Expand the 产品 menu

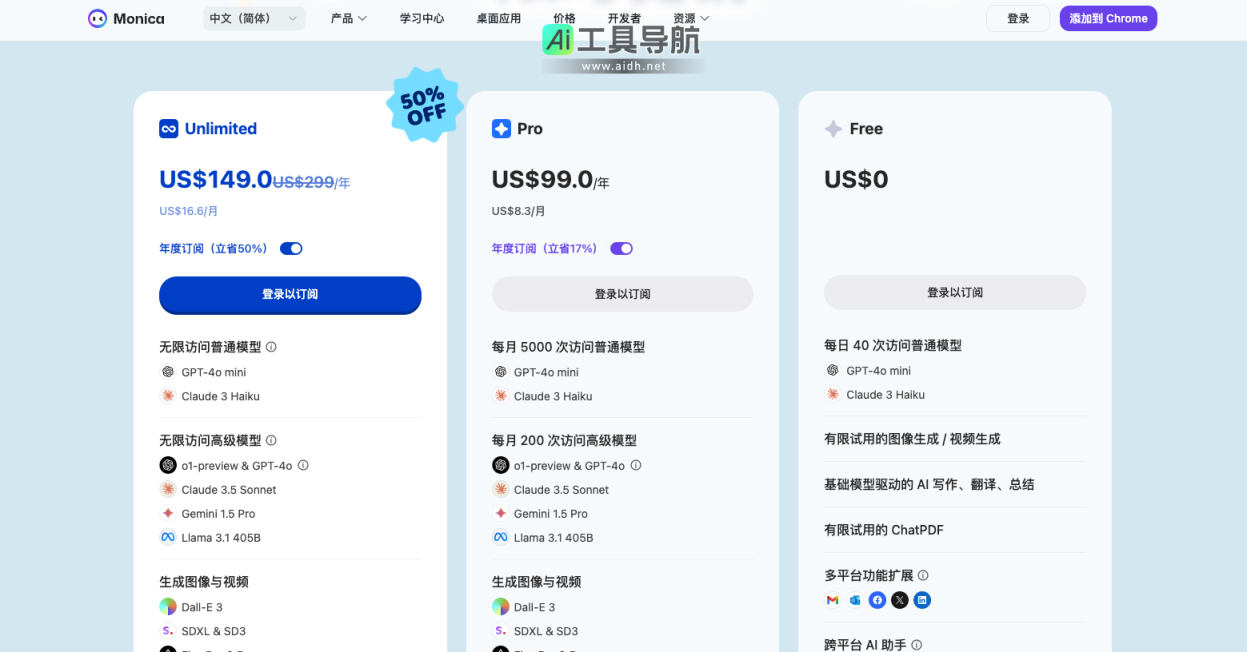click(x=348, y=18)
